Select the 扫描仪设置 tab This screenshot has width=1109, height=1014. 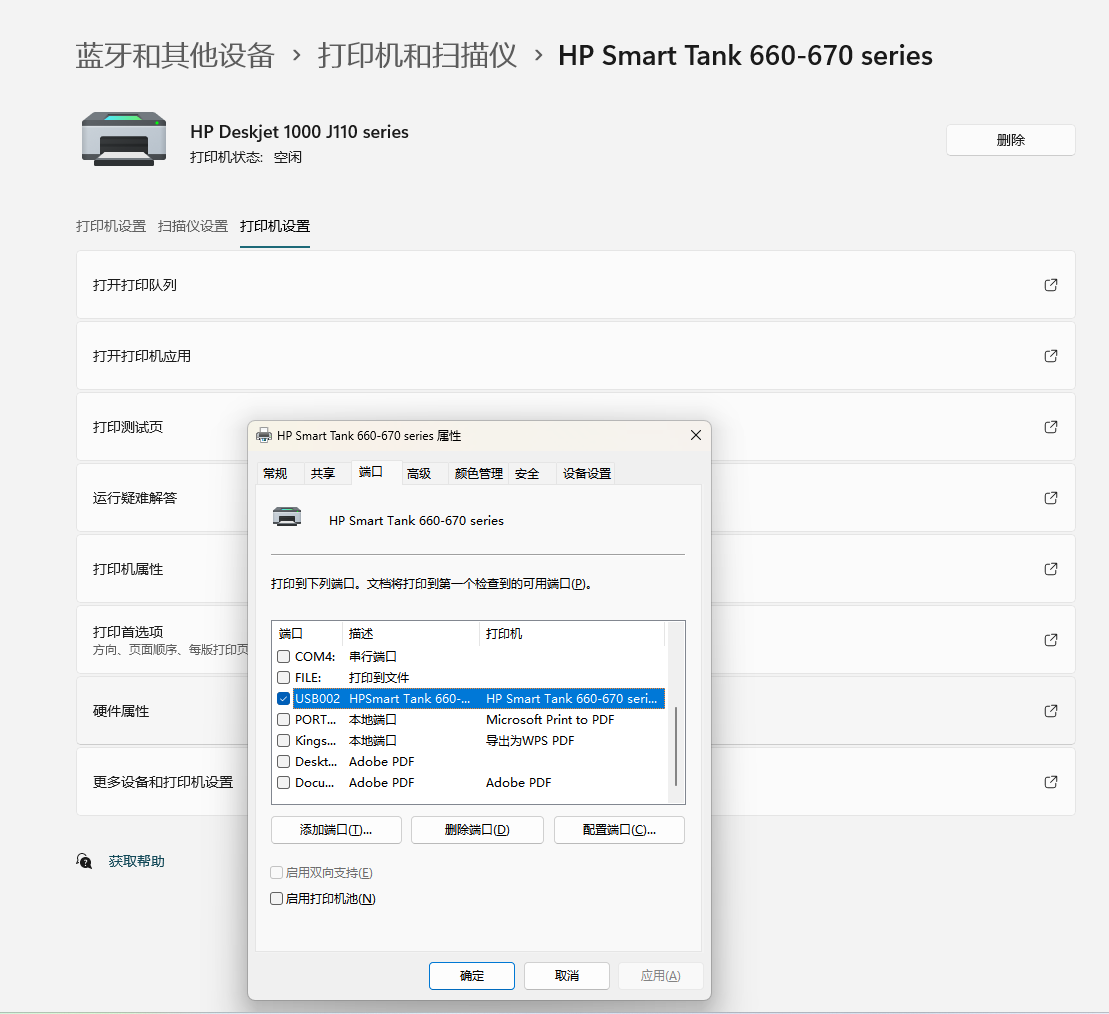click(194, 225)
